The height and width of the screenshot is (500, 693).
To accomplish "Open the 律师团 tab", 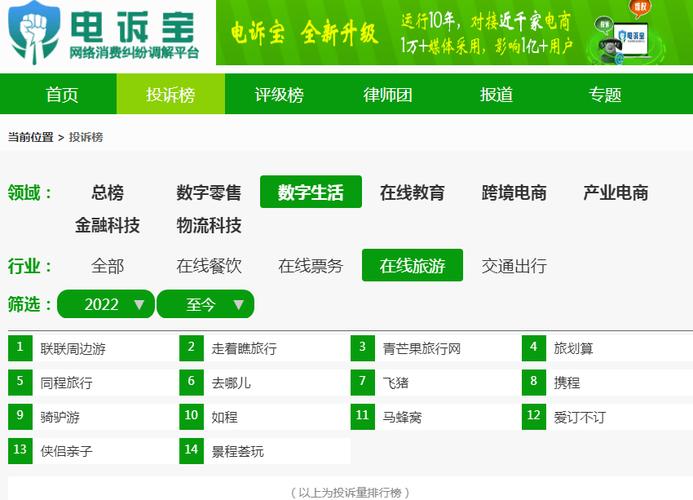I will click(x=388, y=94).
